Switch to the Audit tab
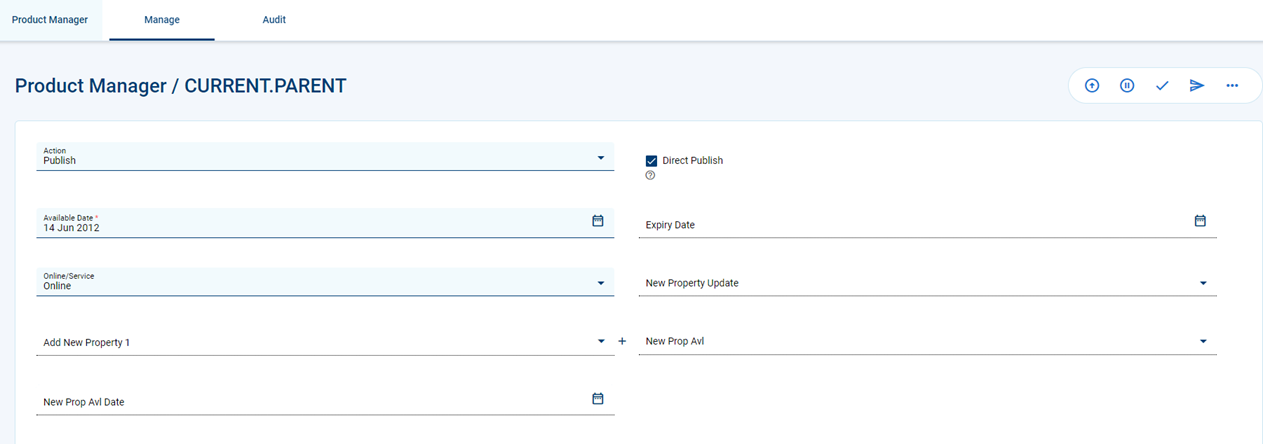 pyautogui.click(x=274, y=20)
